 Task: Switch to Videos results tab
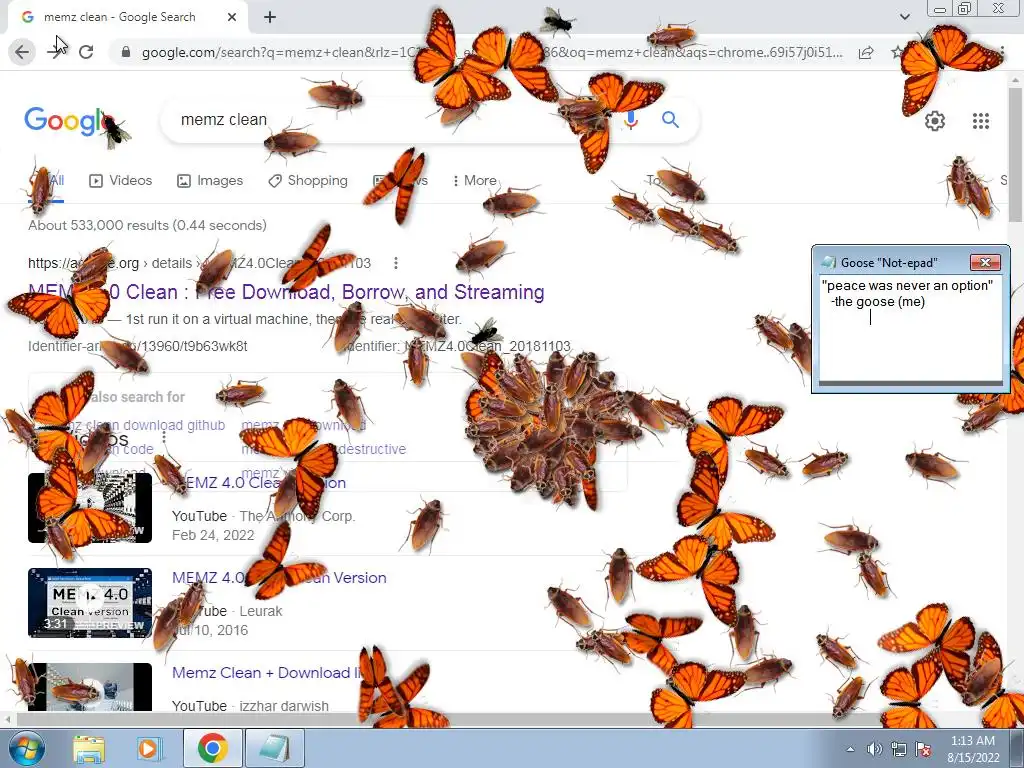[x=121, y=181]
